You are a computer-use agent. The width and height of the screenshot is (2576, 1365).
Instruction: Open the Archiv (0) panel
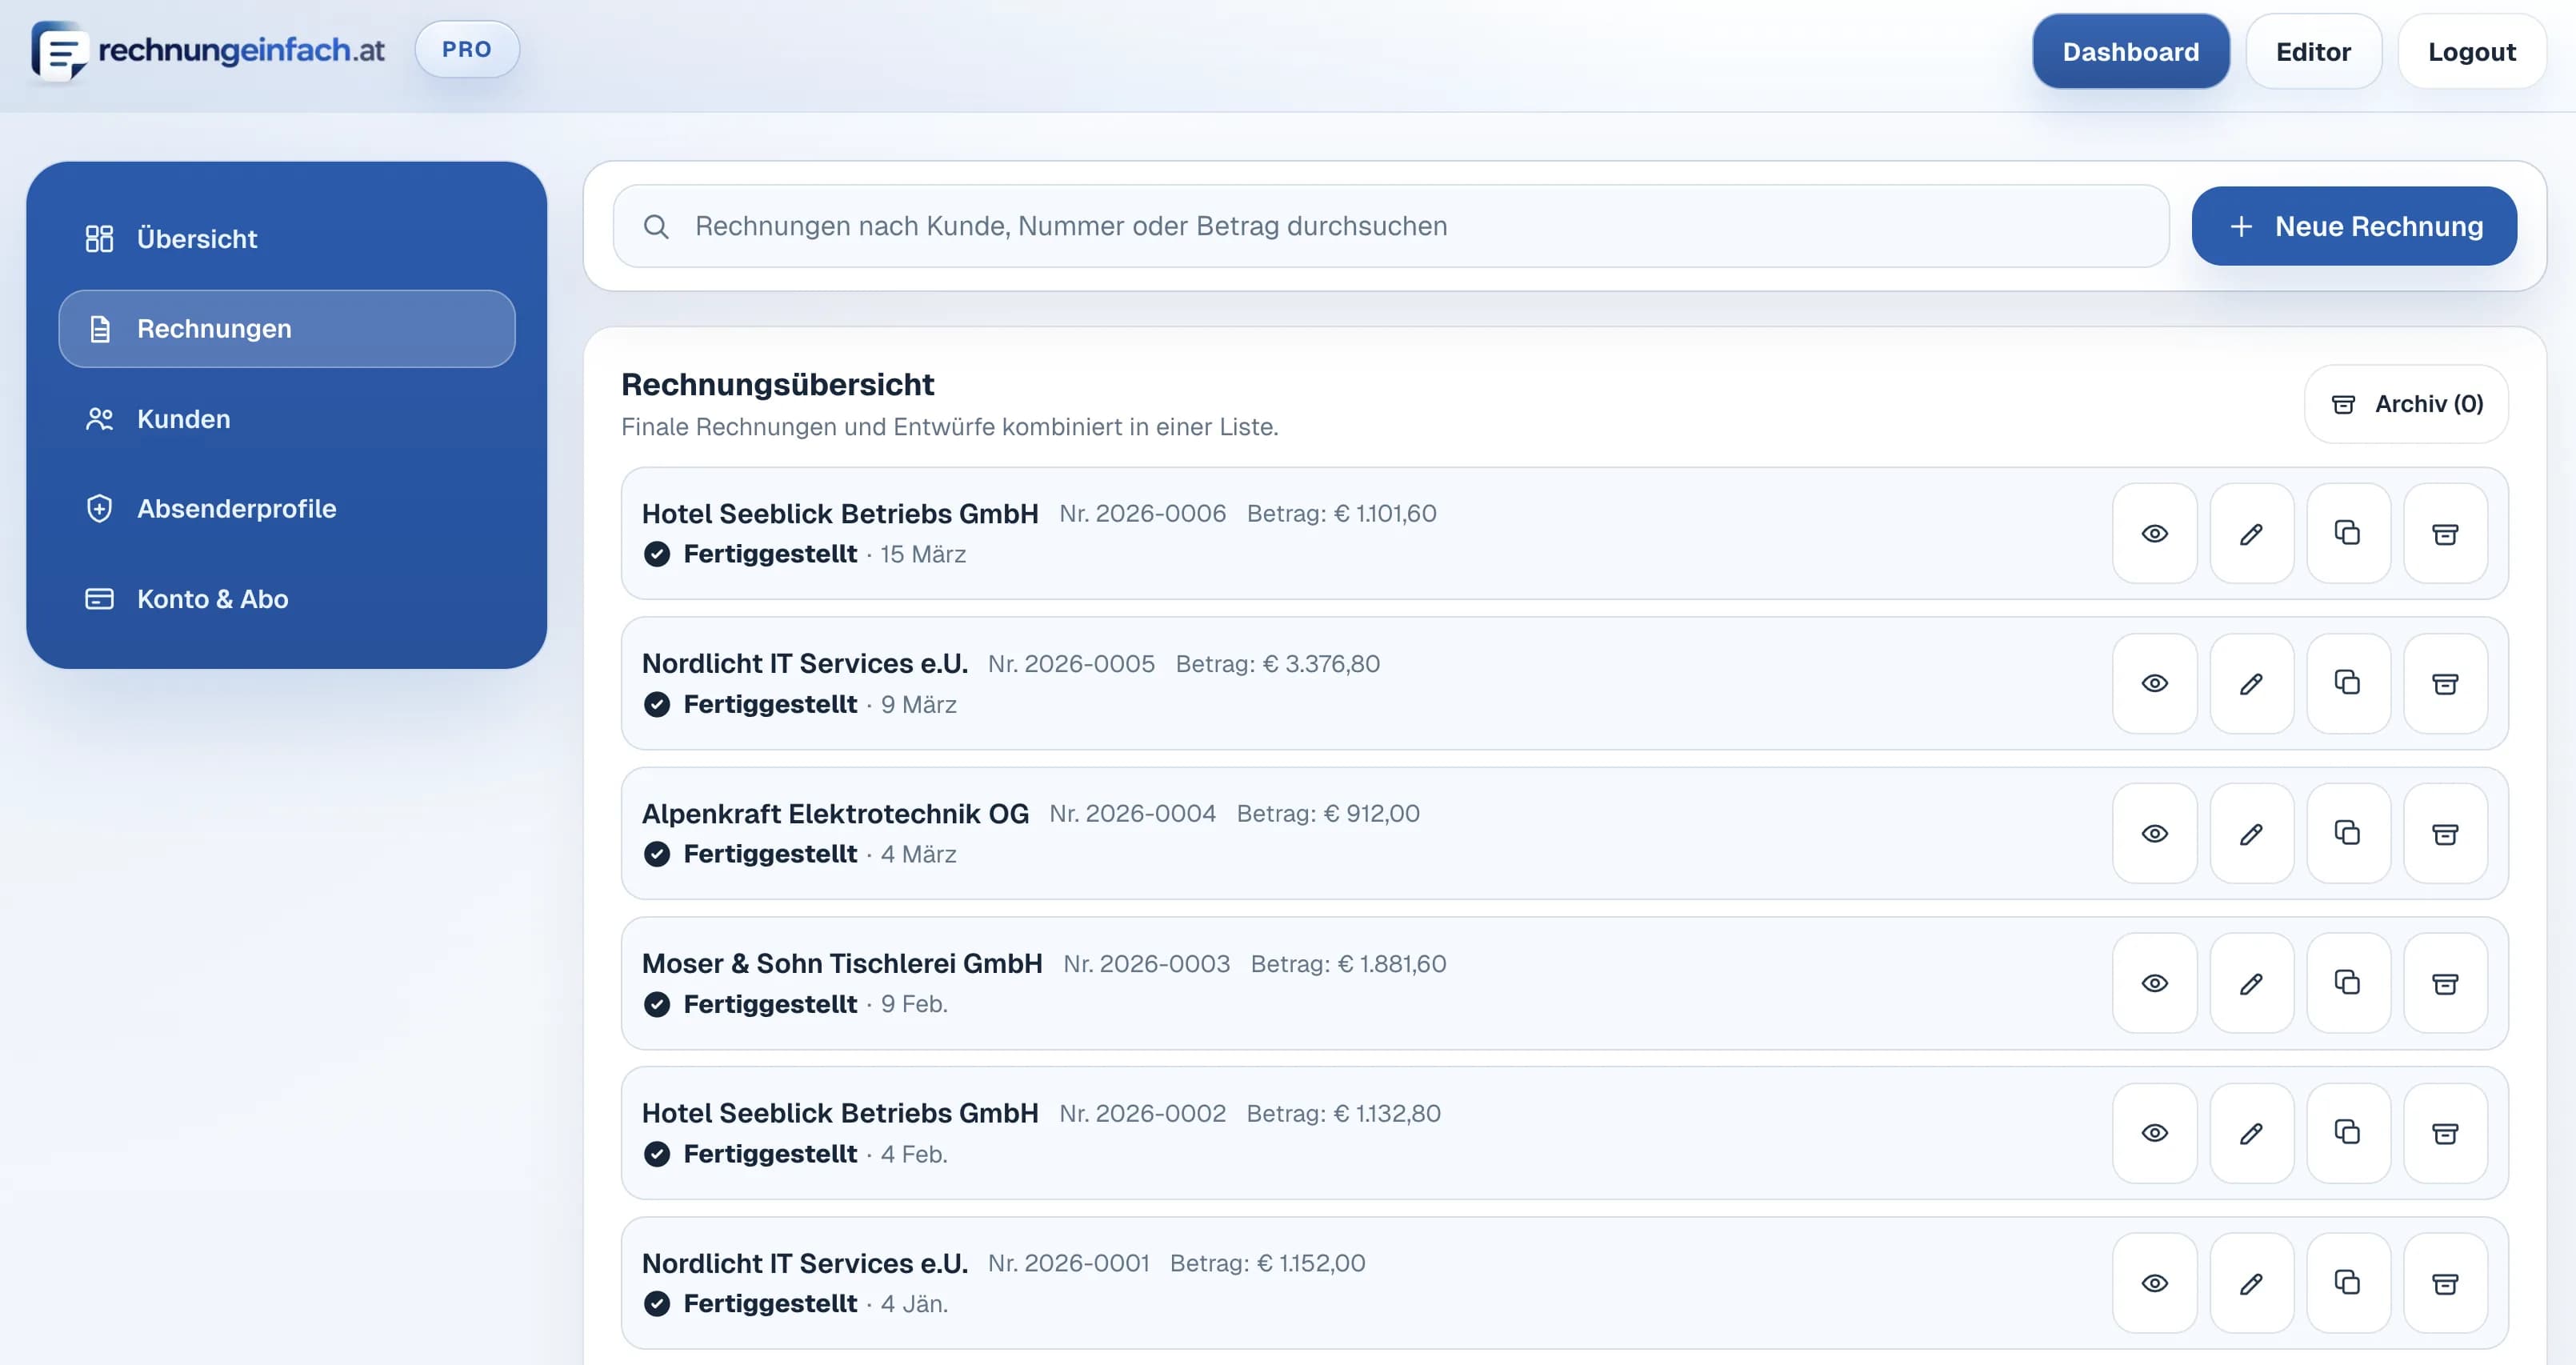[2405, 404]
